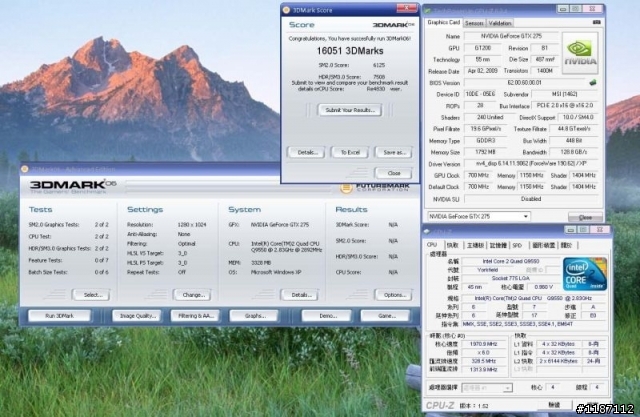This screenshot has width=640, height=417.
Task: Click the Subvendor value 'MSI (1462)'
Action: [x=564, y=94]
